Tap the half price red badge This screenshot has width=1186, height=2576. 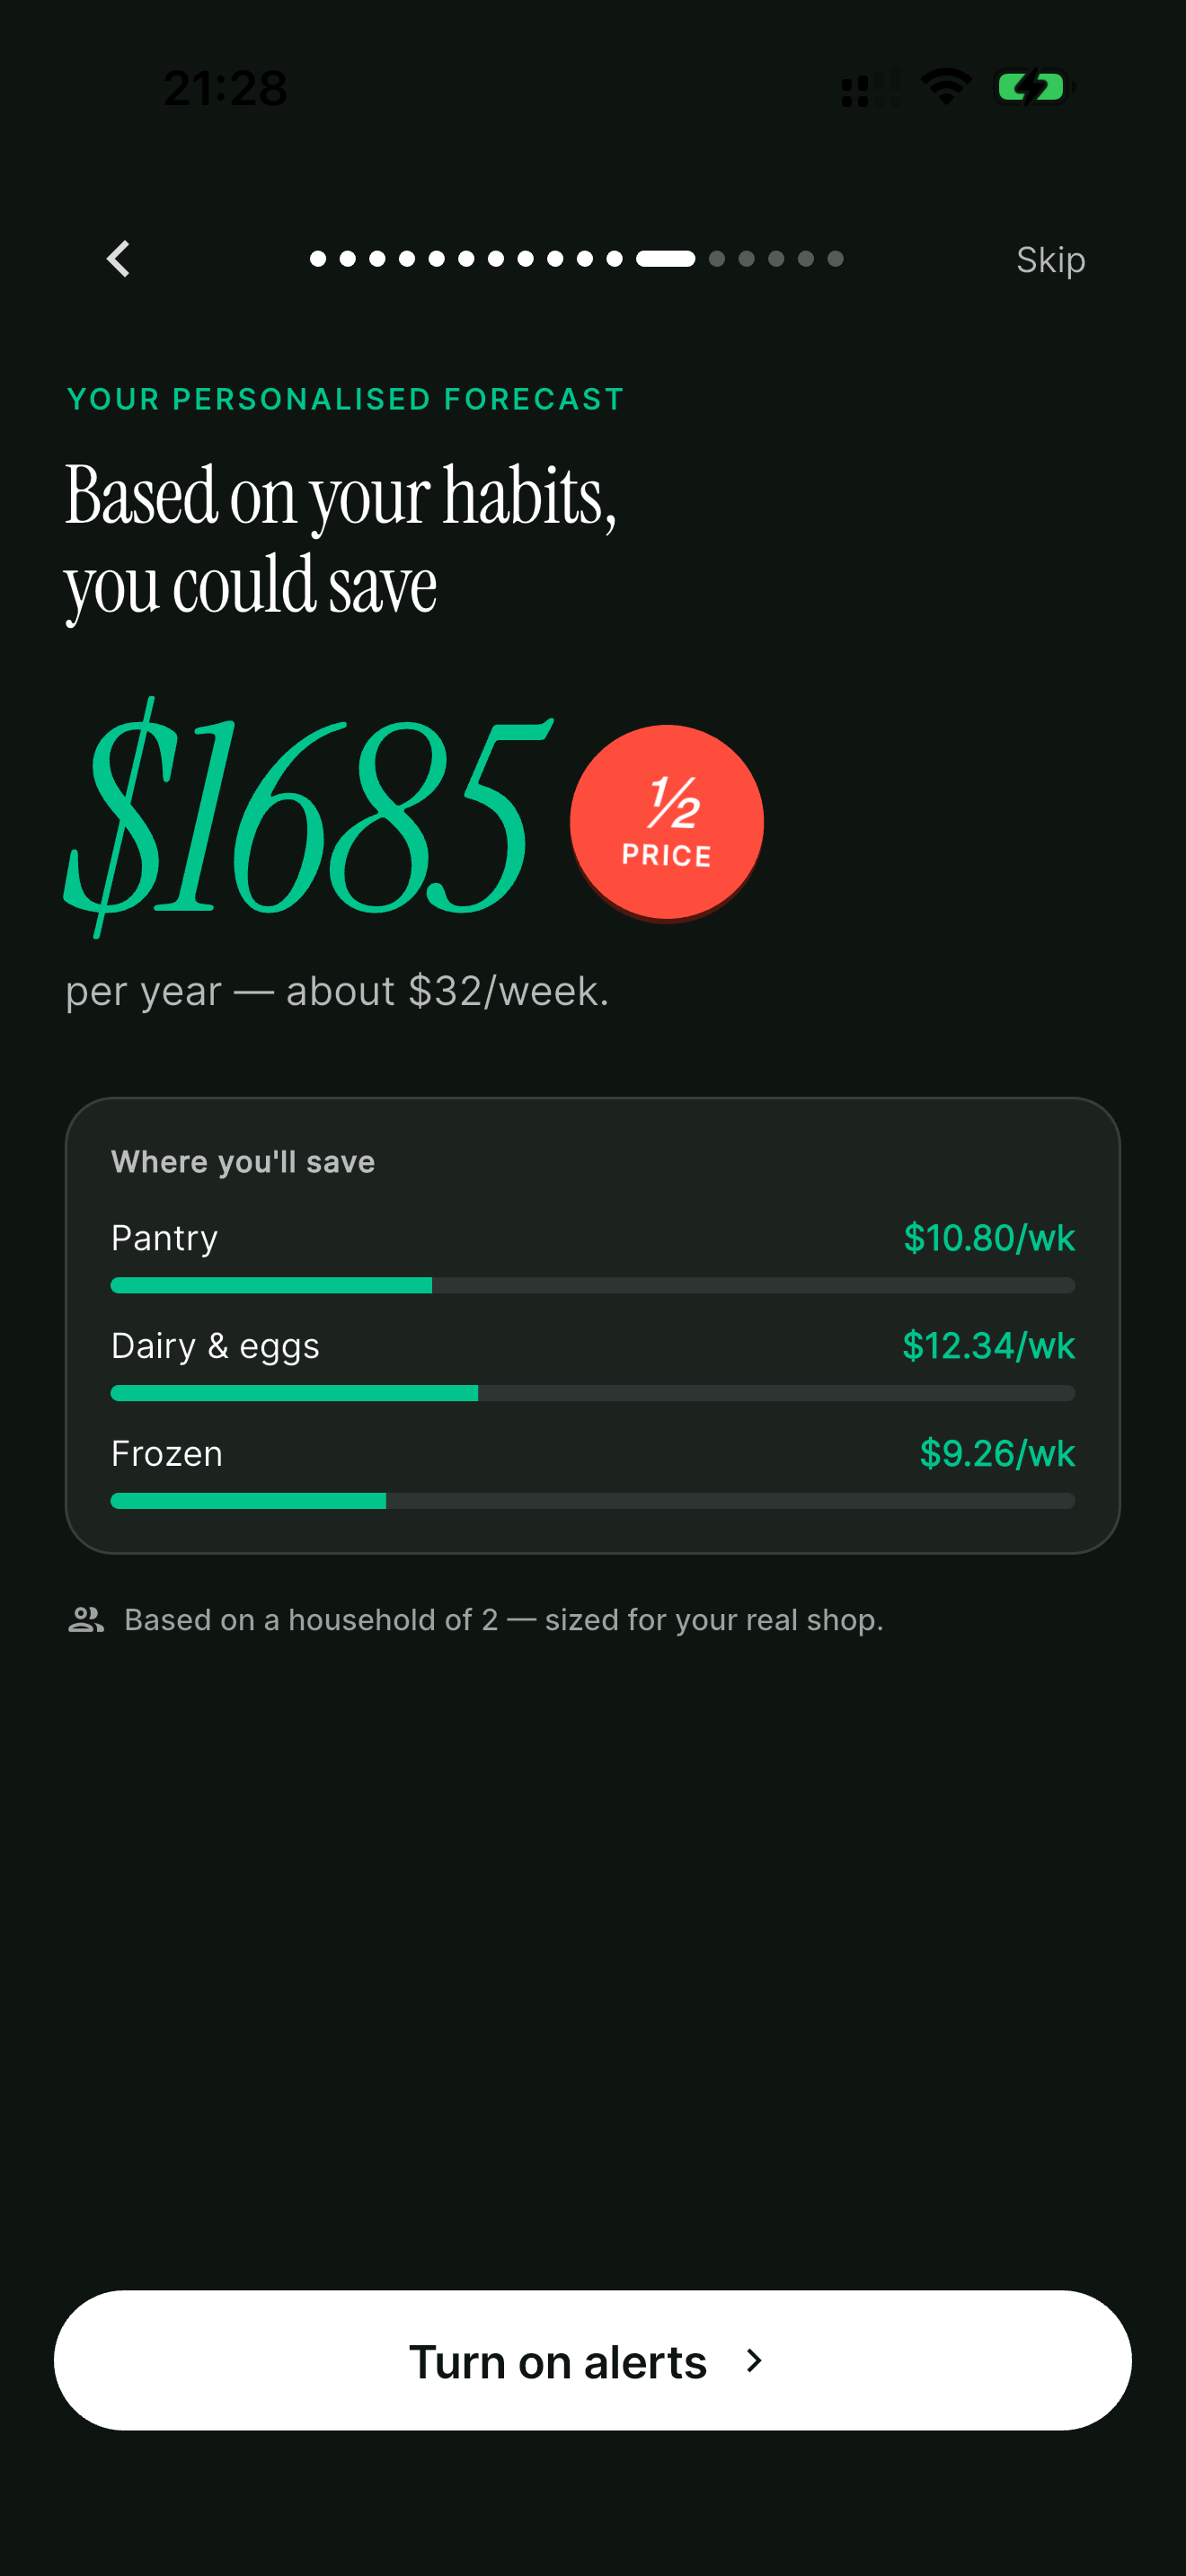pos(667,822)
